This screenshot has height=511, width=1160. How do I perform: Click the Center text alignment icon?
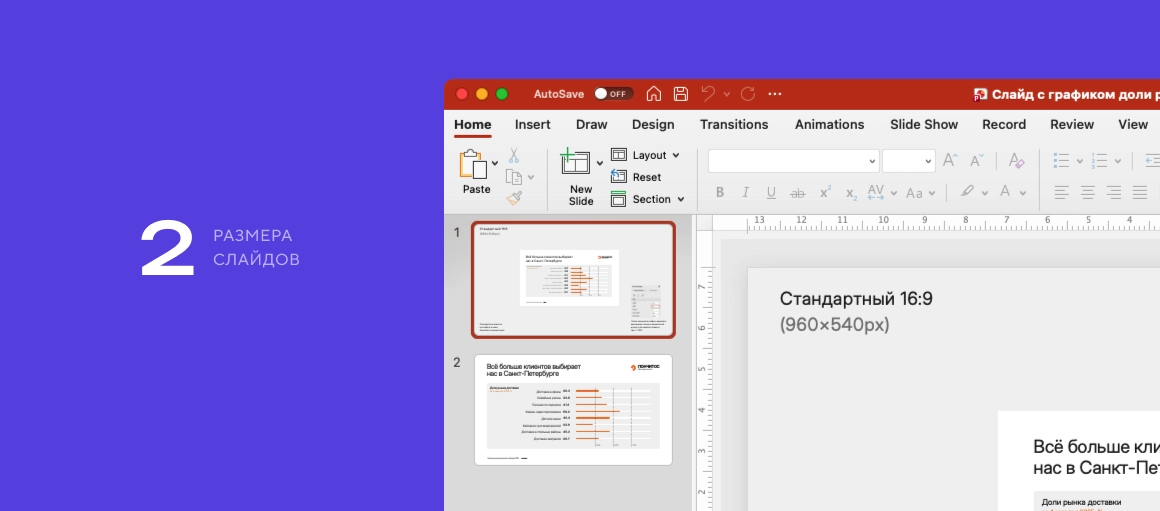click(x=1088, y=192)
